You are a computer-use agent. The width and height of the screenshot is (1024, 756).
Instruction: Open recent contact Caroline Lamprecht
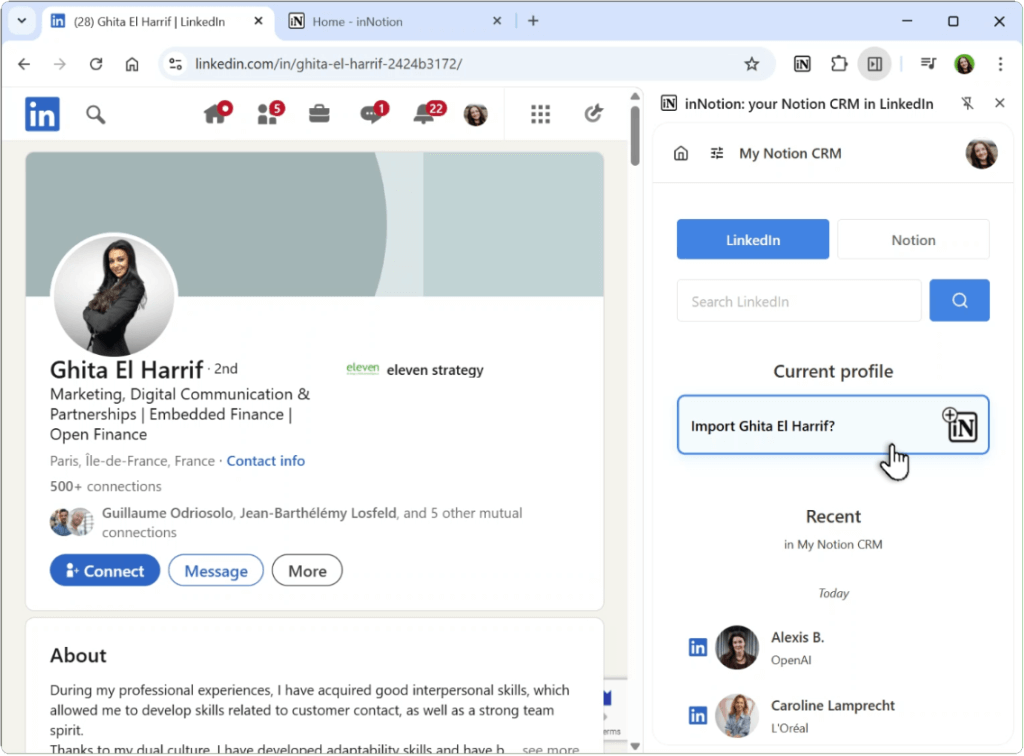coord(833,716)
